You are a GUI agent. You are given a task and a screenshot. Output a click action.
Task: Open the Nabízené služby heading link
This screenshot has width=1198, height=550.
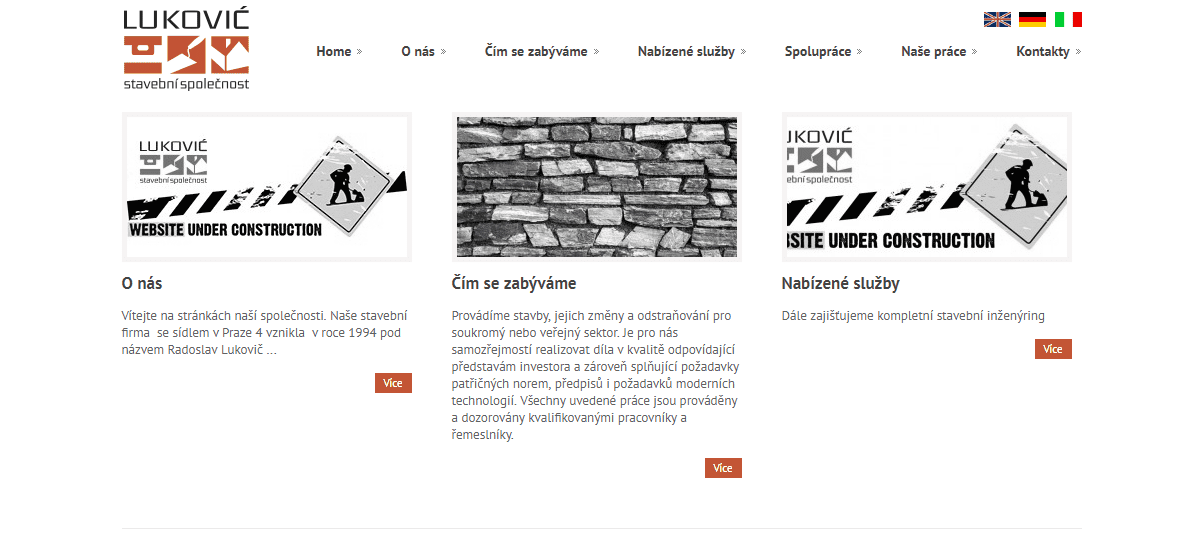[840, 284]
